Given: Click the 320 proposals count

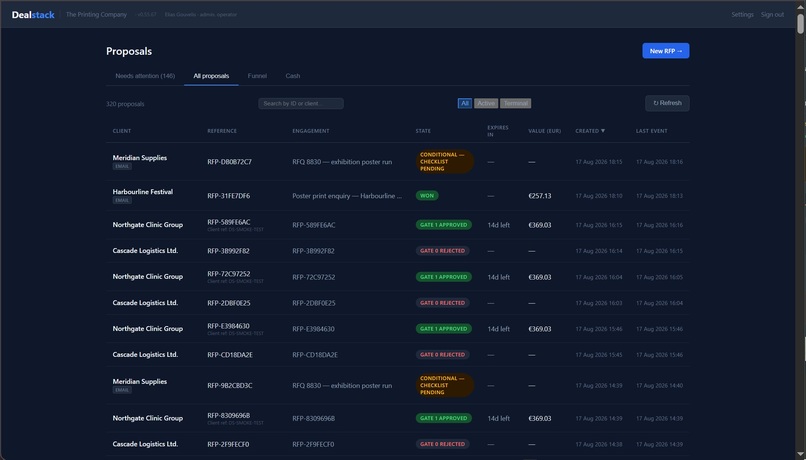Looking at the screenshot, I should click(x=125, y=104).
